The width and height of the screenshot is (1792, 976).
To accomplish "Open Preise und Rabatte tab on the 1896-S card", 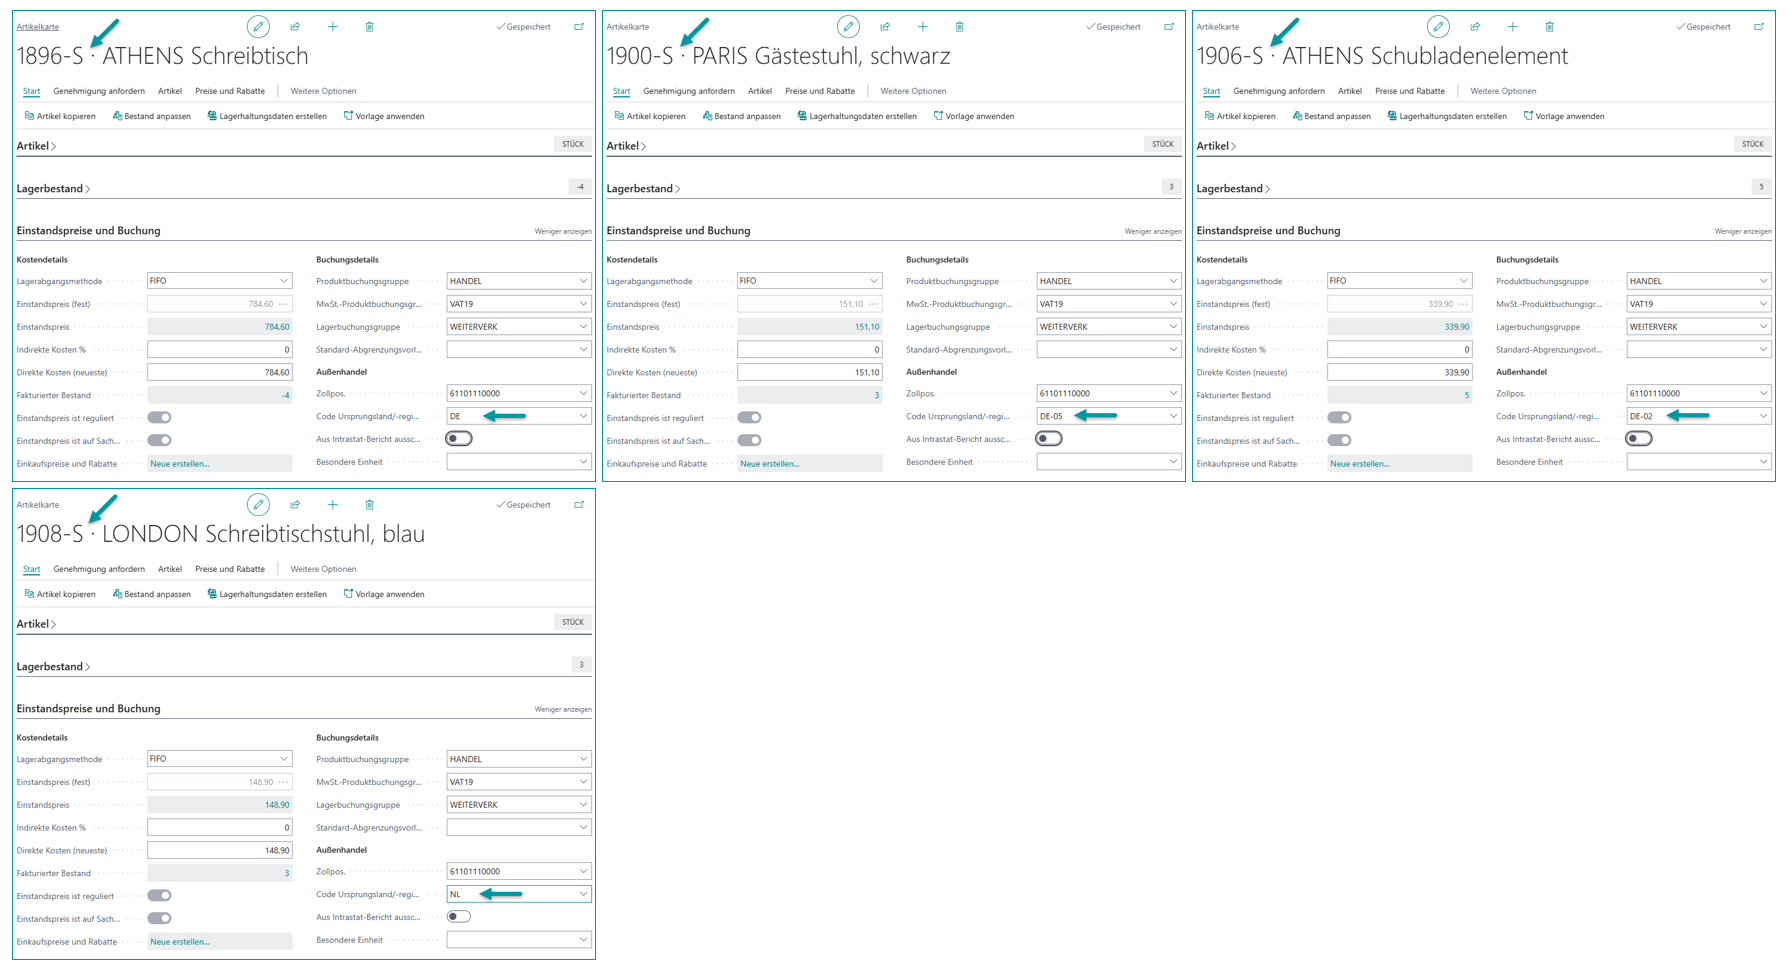I will coord(230,91).
